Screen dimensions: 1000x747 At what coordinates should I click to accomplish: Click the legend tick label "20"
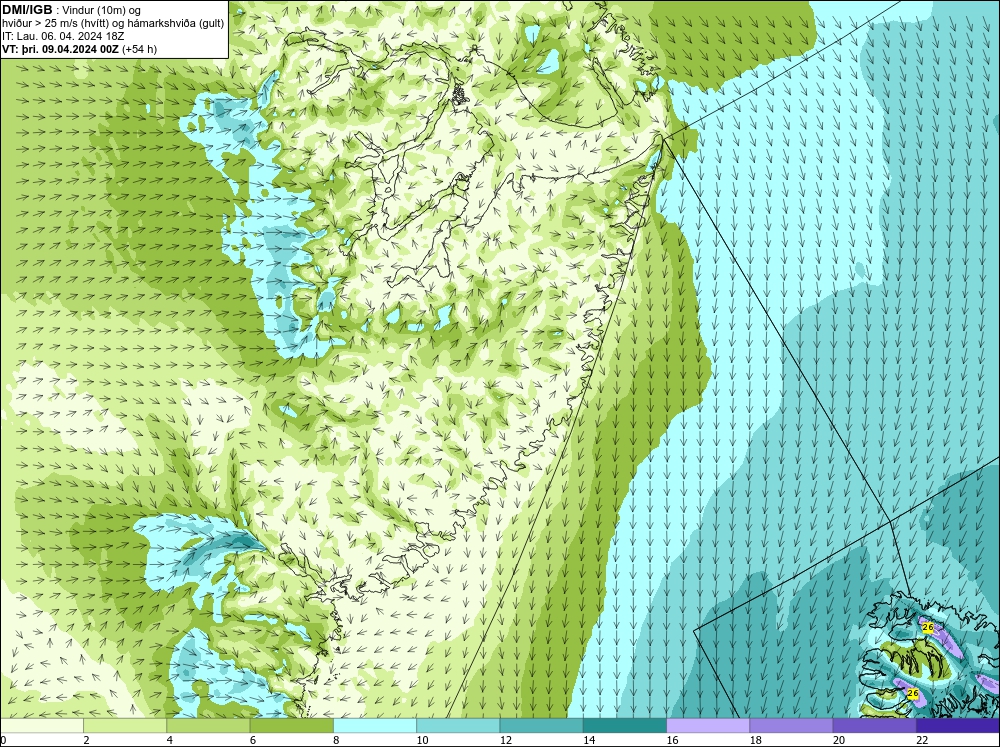tap(839, 740)
